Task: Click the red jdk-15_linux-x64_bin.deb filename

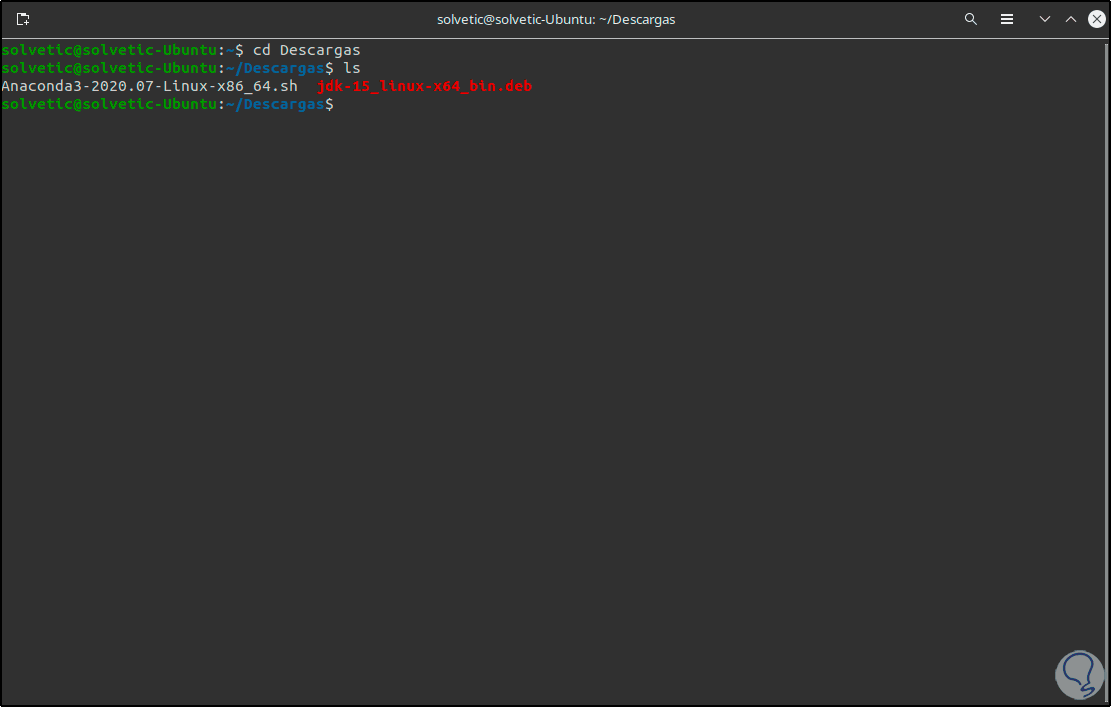Action: [x=424, y=87]
